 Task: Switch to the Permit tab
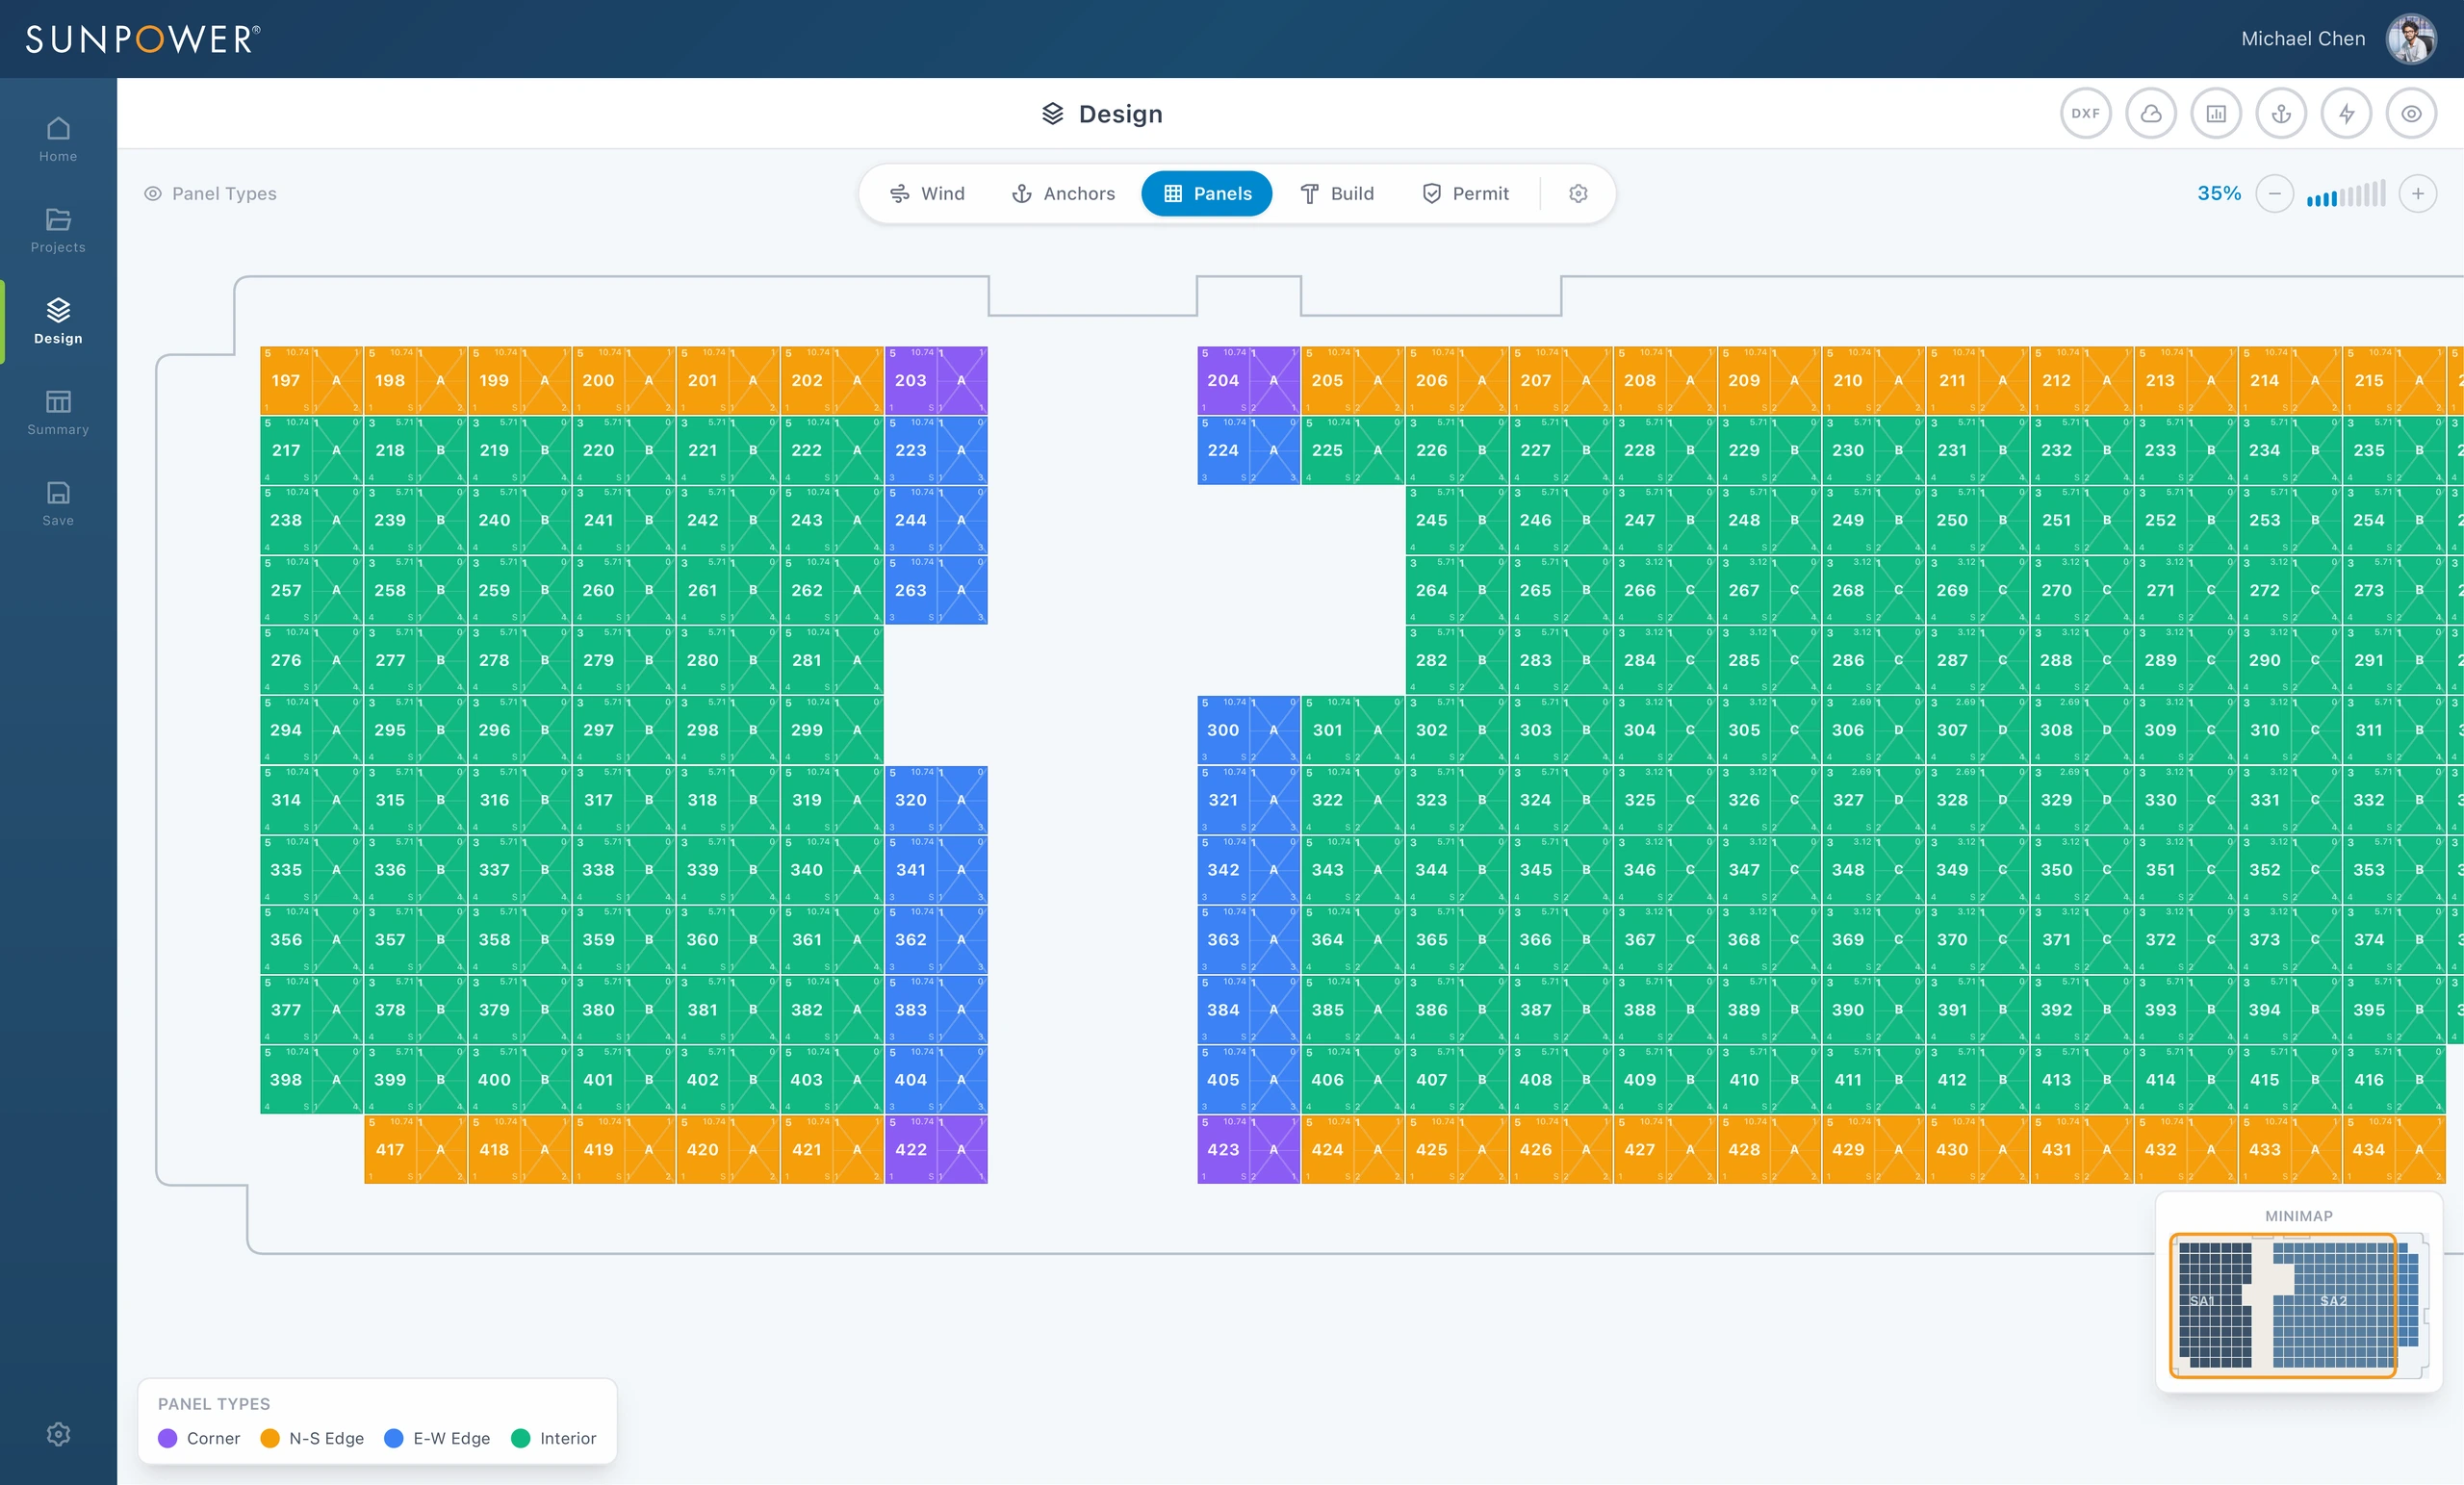[1465, 194]
